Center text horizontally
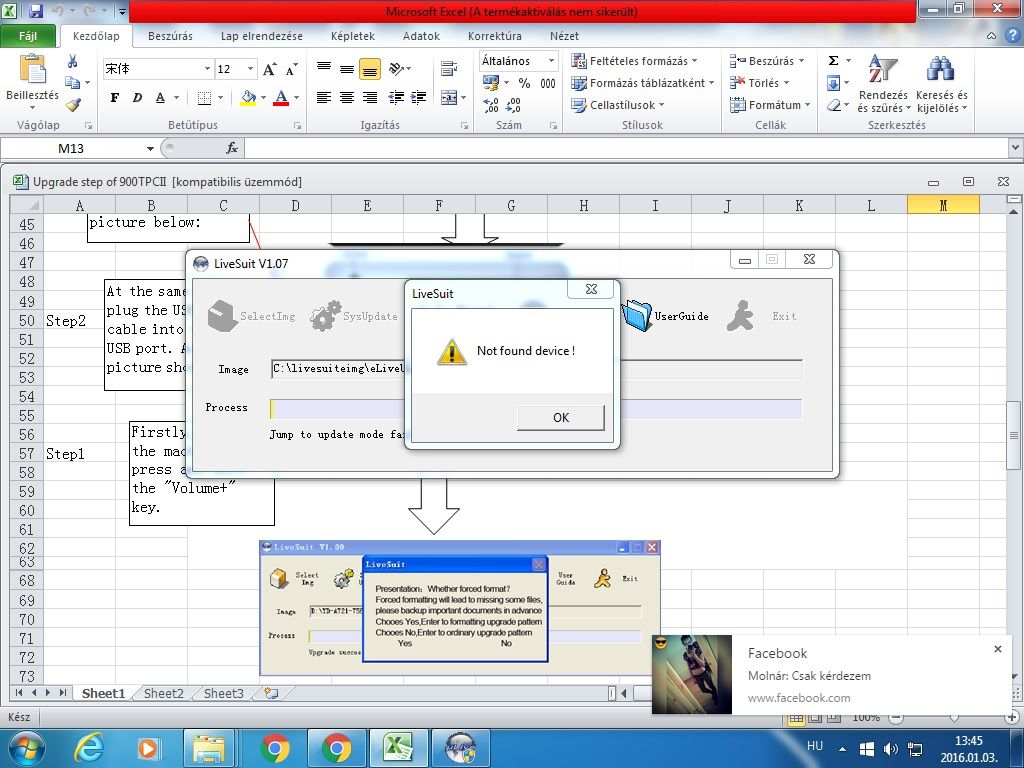This screenshot has width=1024, height=768. tap(347, 98)
